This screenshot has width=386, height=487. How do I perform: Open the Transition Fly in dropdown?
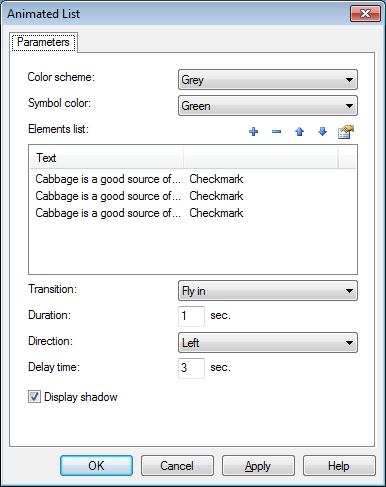(268, 291)
